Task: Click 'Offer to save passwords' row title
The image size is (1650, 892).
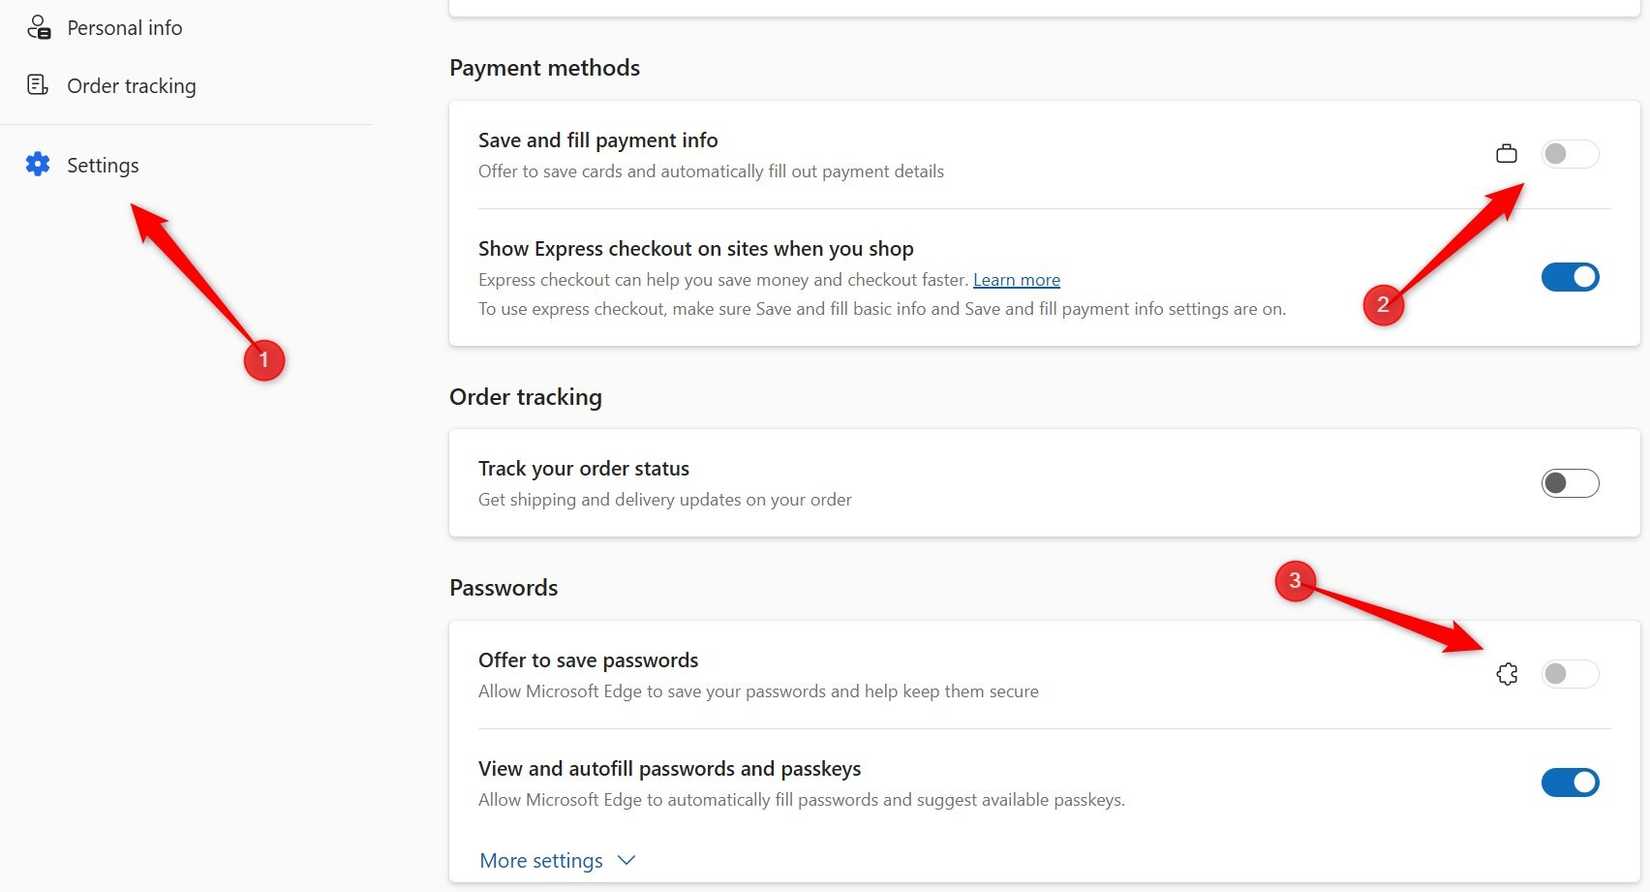Action: pyautogui.click(x=588, y=660)
